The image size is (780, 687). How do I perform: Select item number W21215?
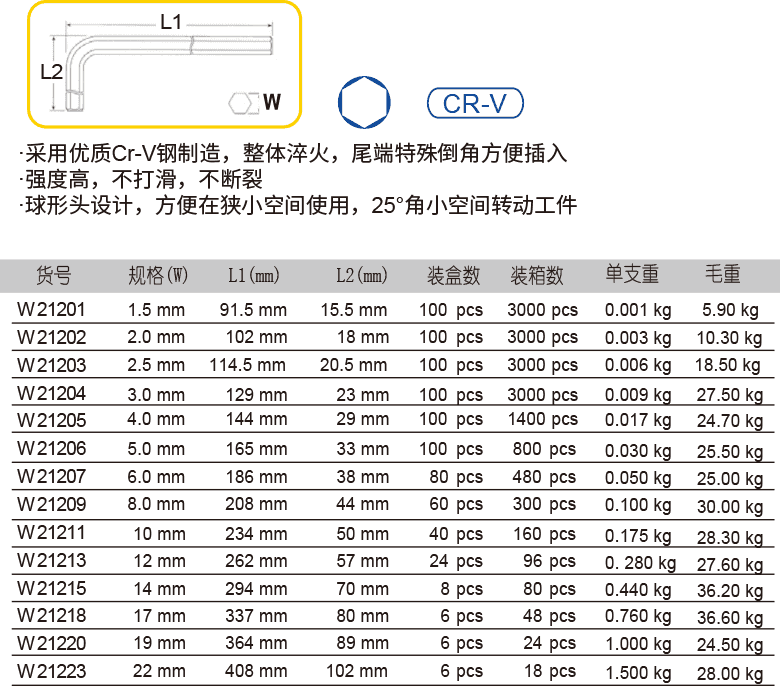(51, 589)
